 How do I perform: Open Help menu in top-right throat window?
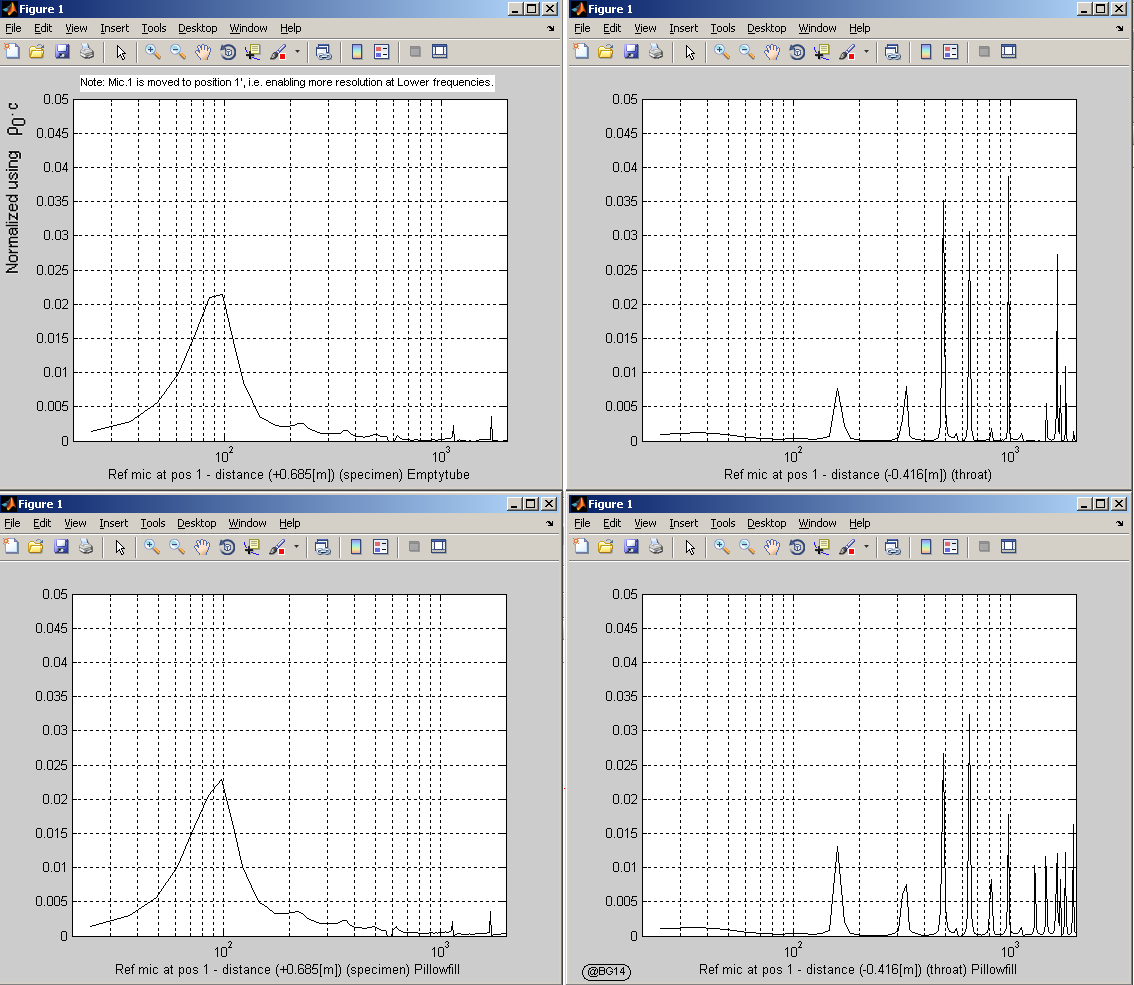(859, 28)
